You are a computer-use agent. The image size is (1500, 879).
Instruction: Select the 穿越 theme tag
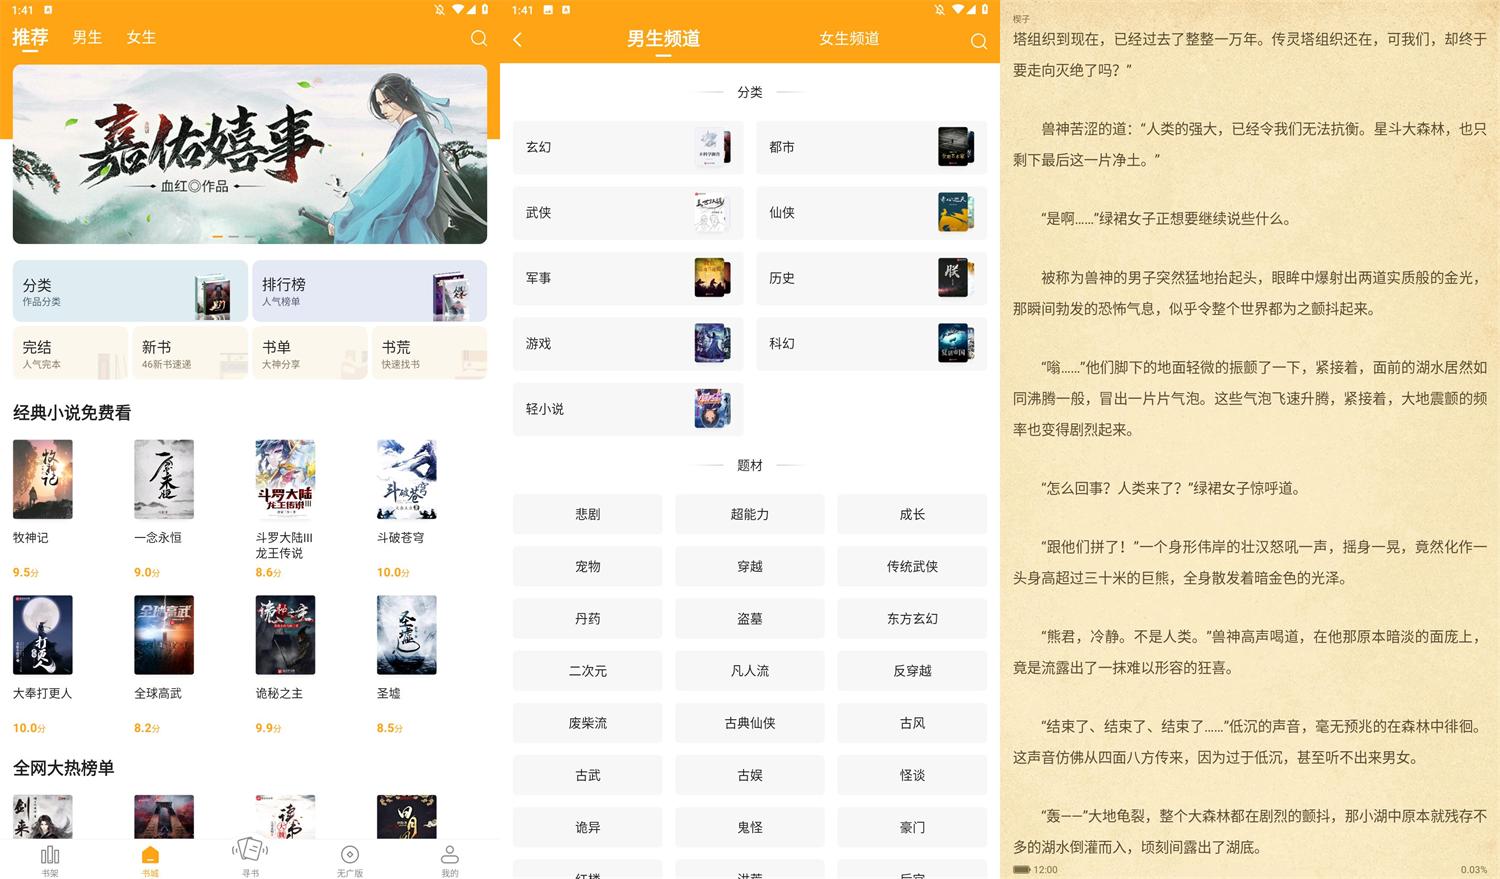click(x=749, y=566)
